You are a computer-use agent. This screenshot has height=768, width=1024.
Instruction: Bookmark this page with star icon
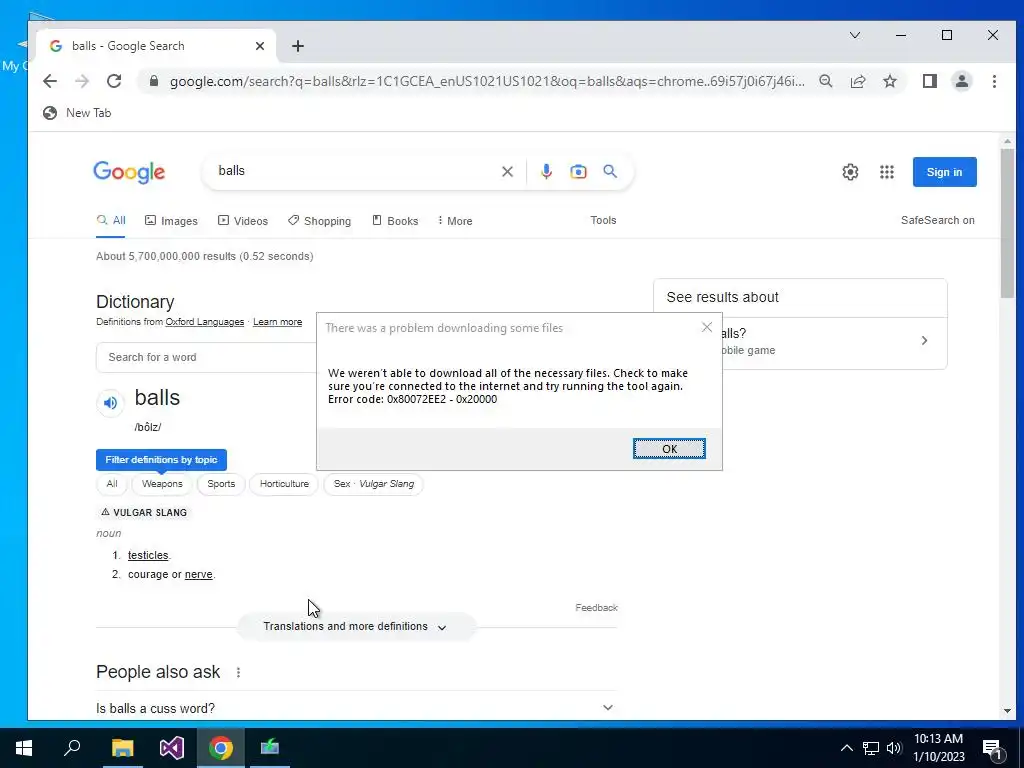tap(889, 81)
